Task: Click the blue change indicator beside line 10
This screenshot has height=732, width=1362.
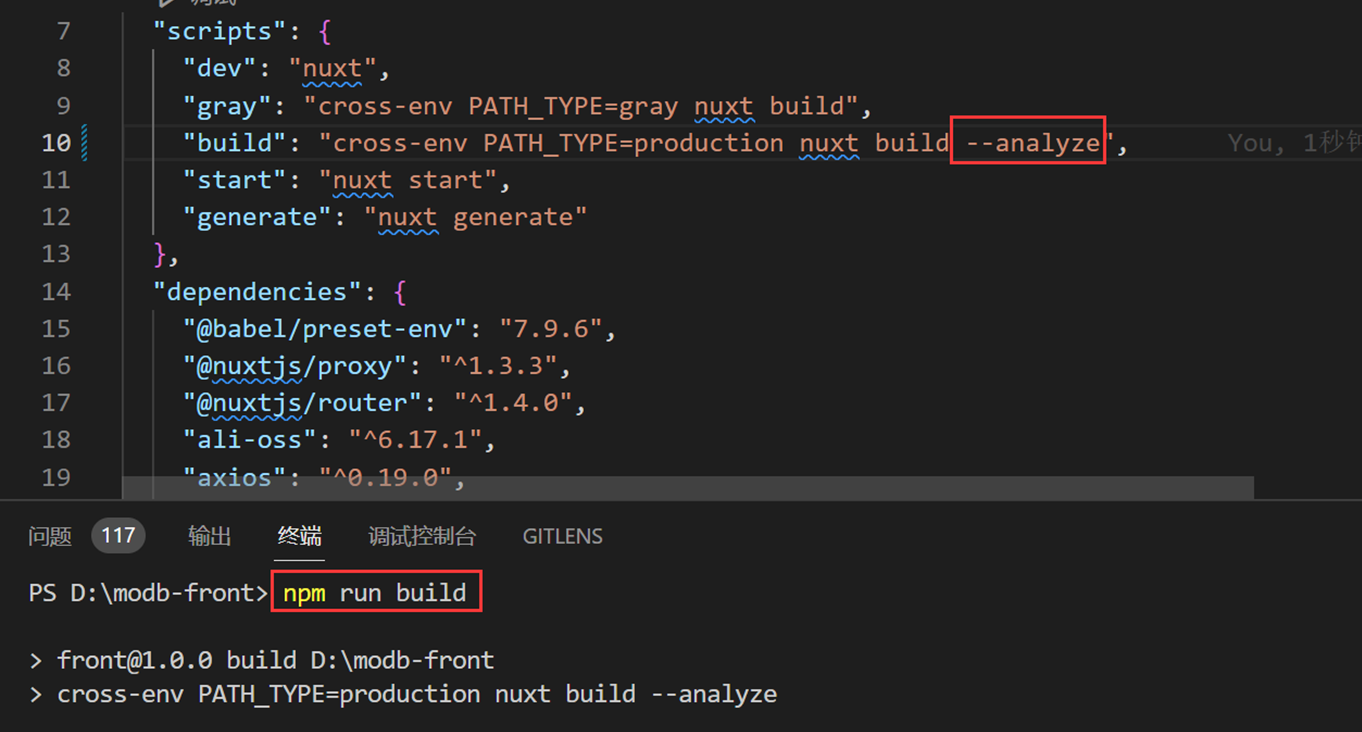Action: (84, 143)
